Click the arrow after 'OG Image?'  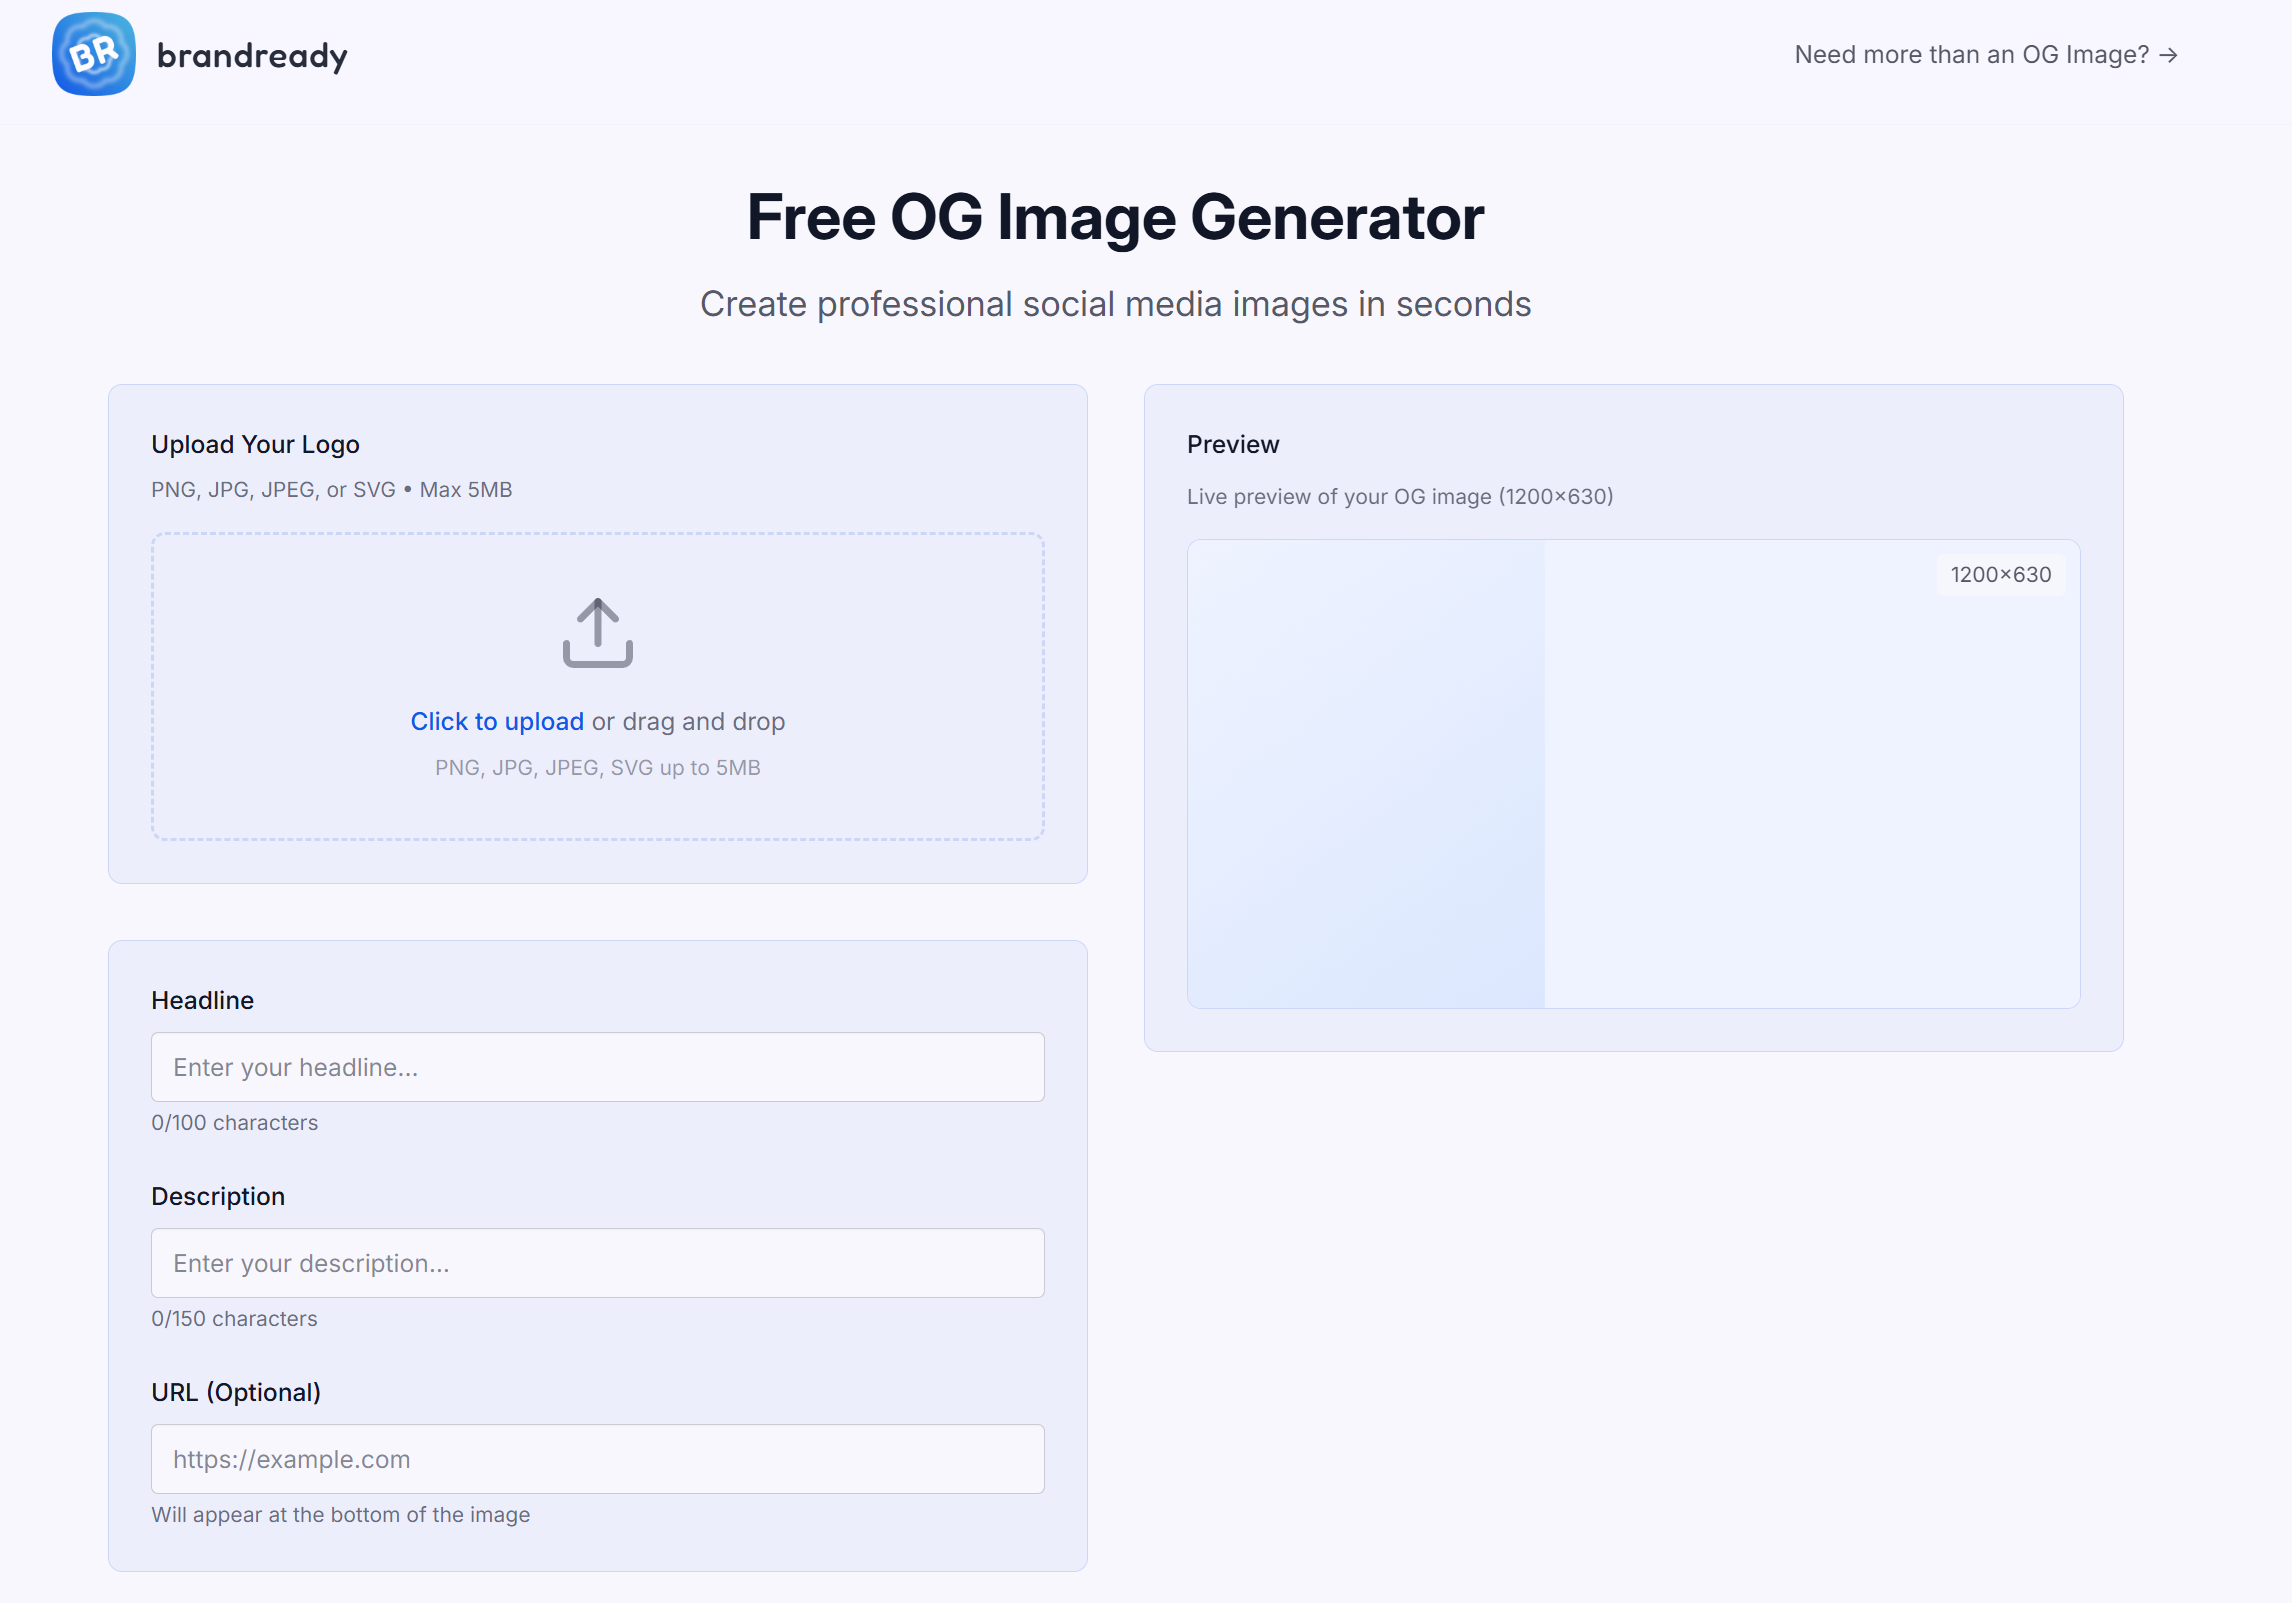click(2168, 55)
